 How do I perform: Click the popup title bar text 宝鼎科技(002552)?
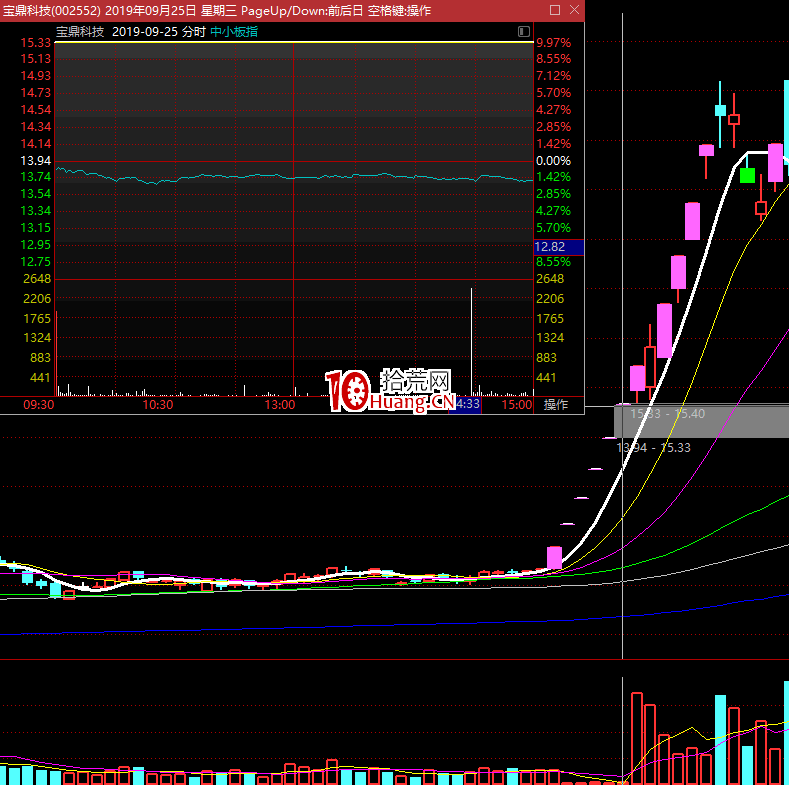(50, 9)
